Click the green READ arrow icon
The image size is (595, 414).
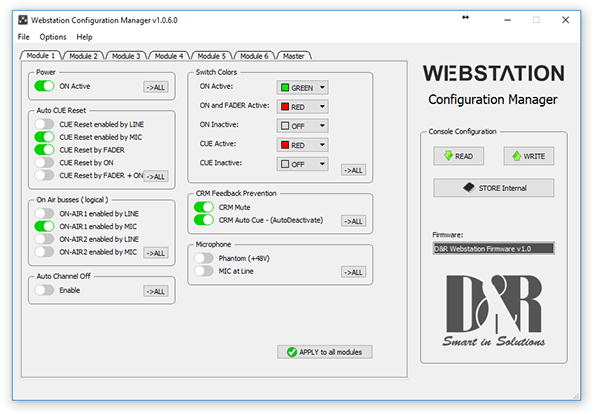[x=449, y=156]
